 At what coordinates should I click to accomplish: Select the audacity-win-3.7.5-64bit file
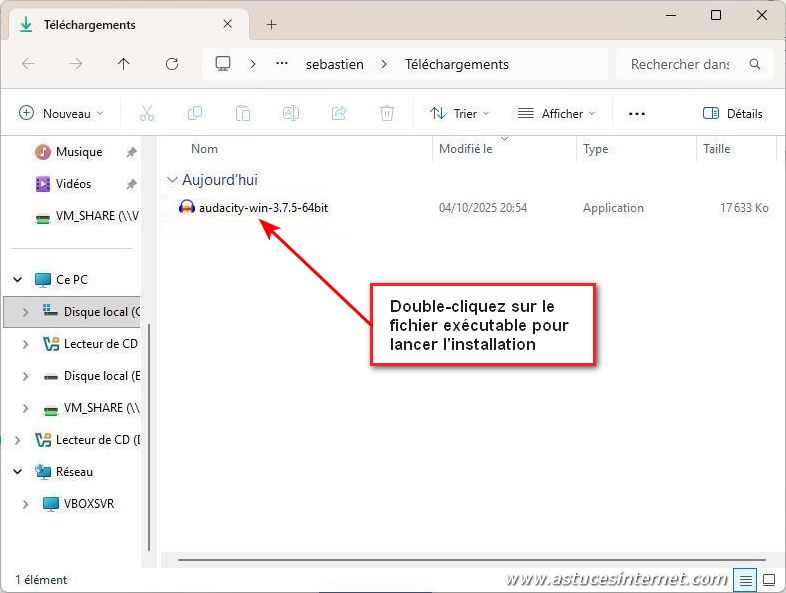(x=262, y=208)
